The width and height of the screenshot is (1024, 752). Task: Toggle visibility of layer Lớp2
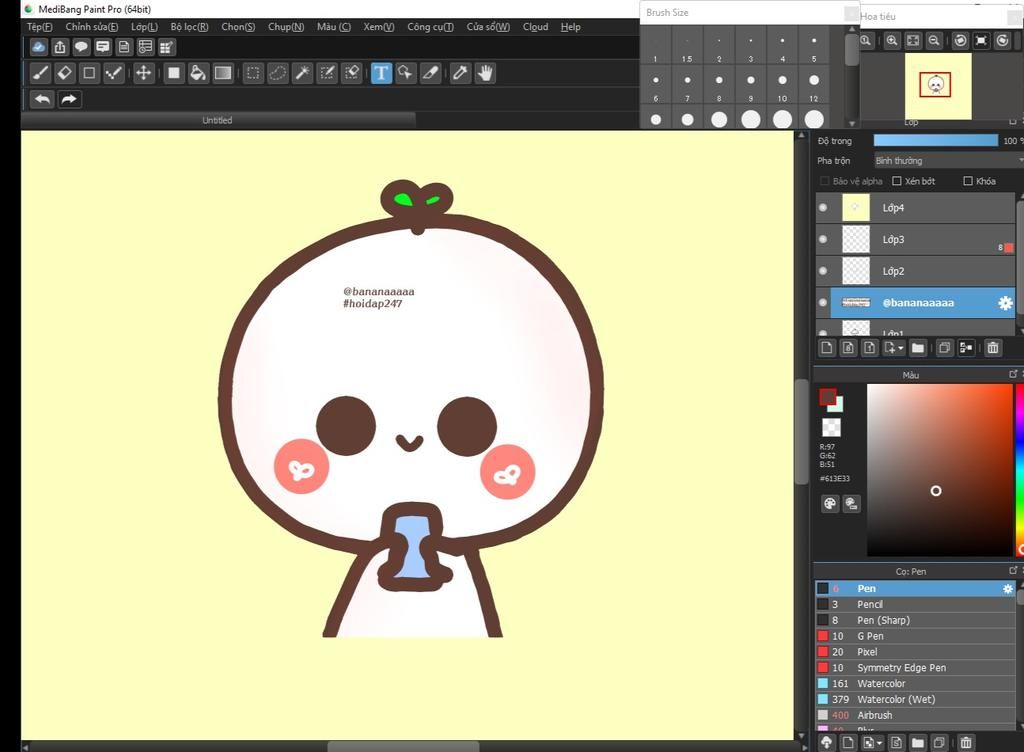click(x=823, y=270)
